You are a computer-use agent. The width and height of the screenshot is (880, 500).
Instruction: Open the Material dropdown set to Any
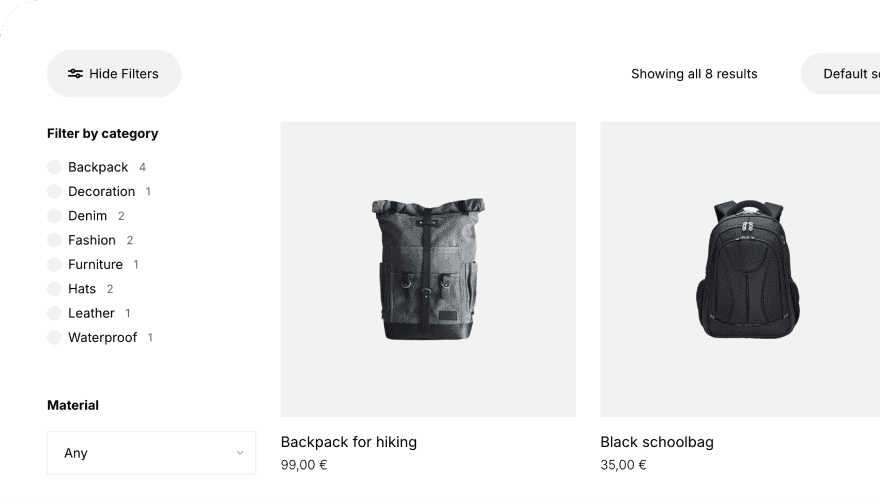point(151,453)
